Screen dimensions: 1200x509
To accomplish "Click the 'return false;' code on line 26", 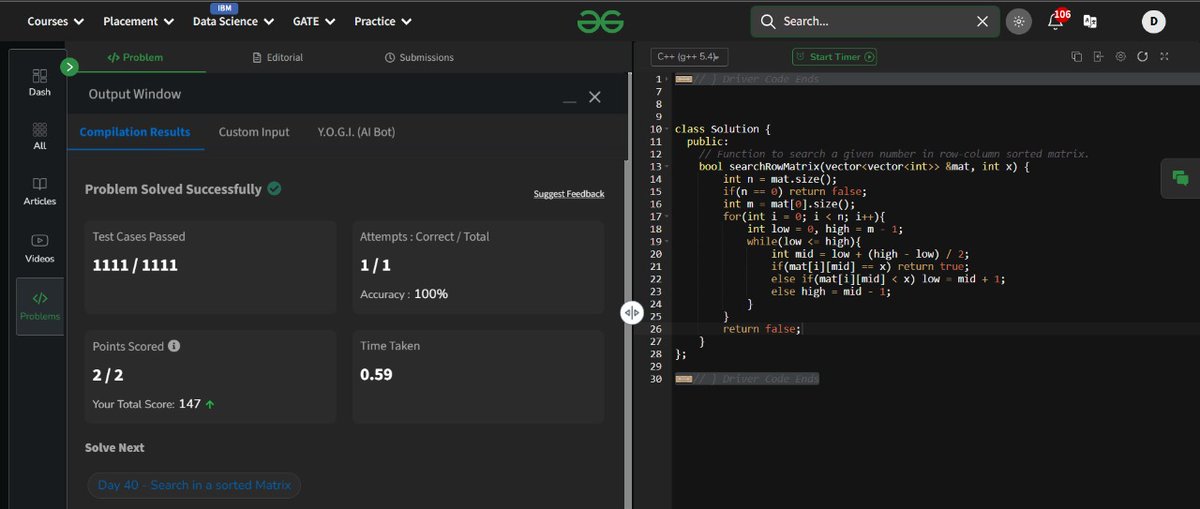I will tap(760, 329).
